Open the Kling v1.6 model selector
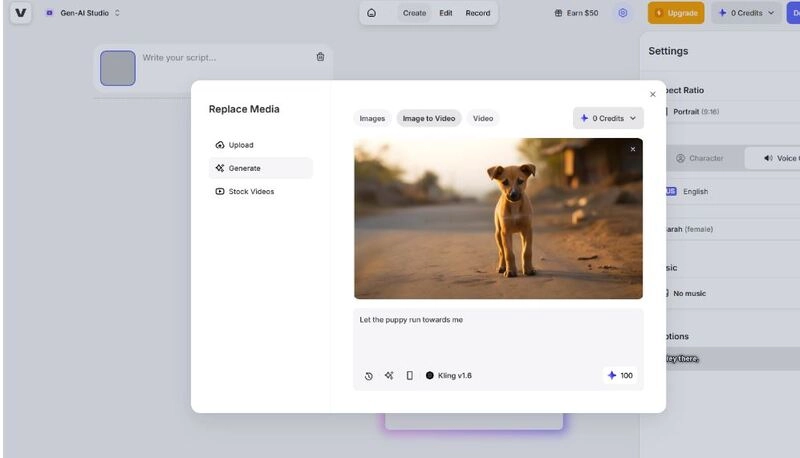Image resolution: width=800 pixels, height=458 pixels. (449, 376)
